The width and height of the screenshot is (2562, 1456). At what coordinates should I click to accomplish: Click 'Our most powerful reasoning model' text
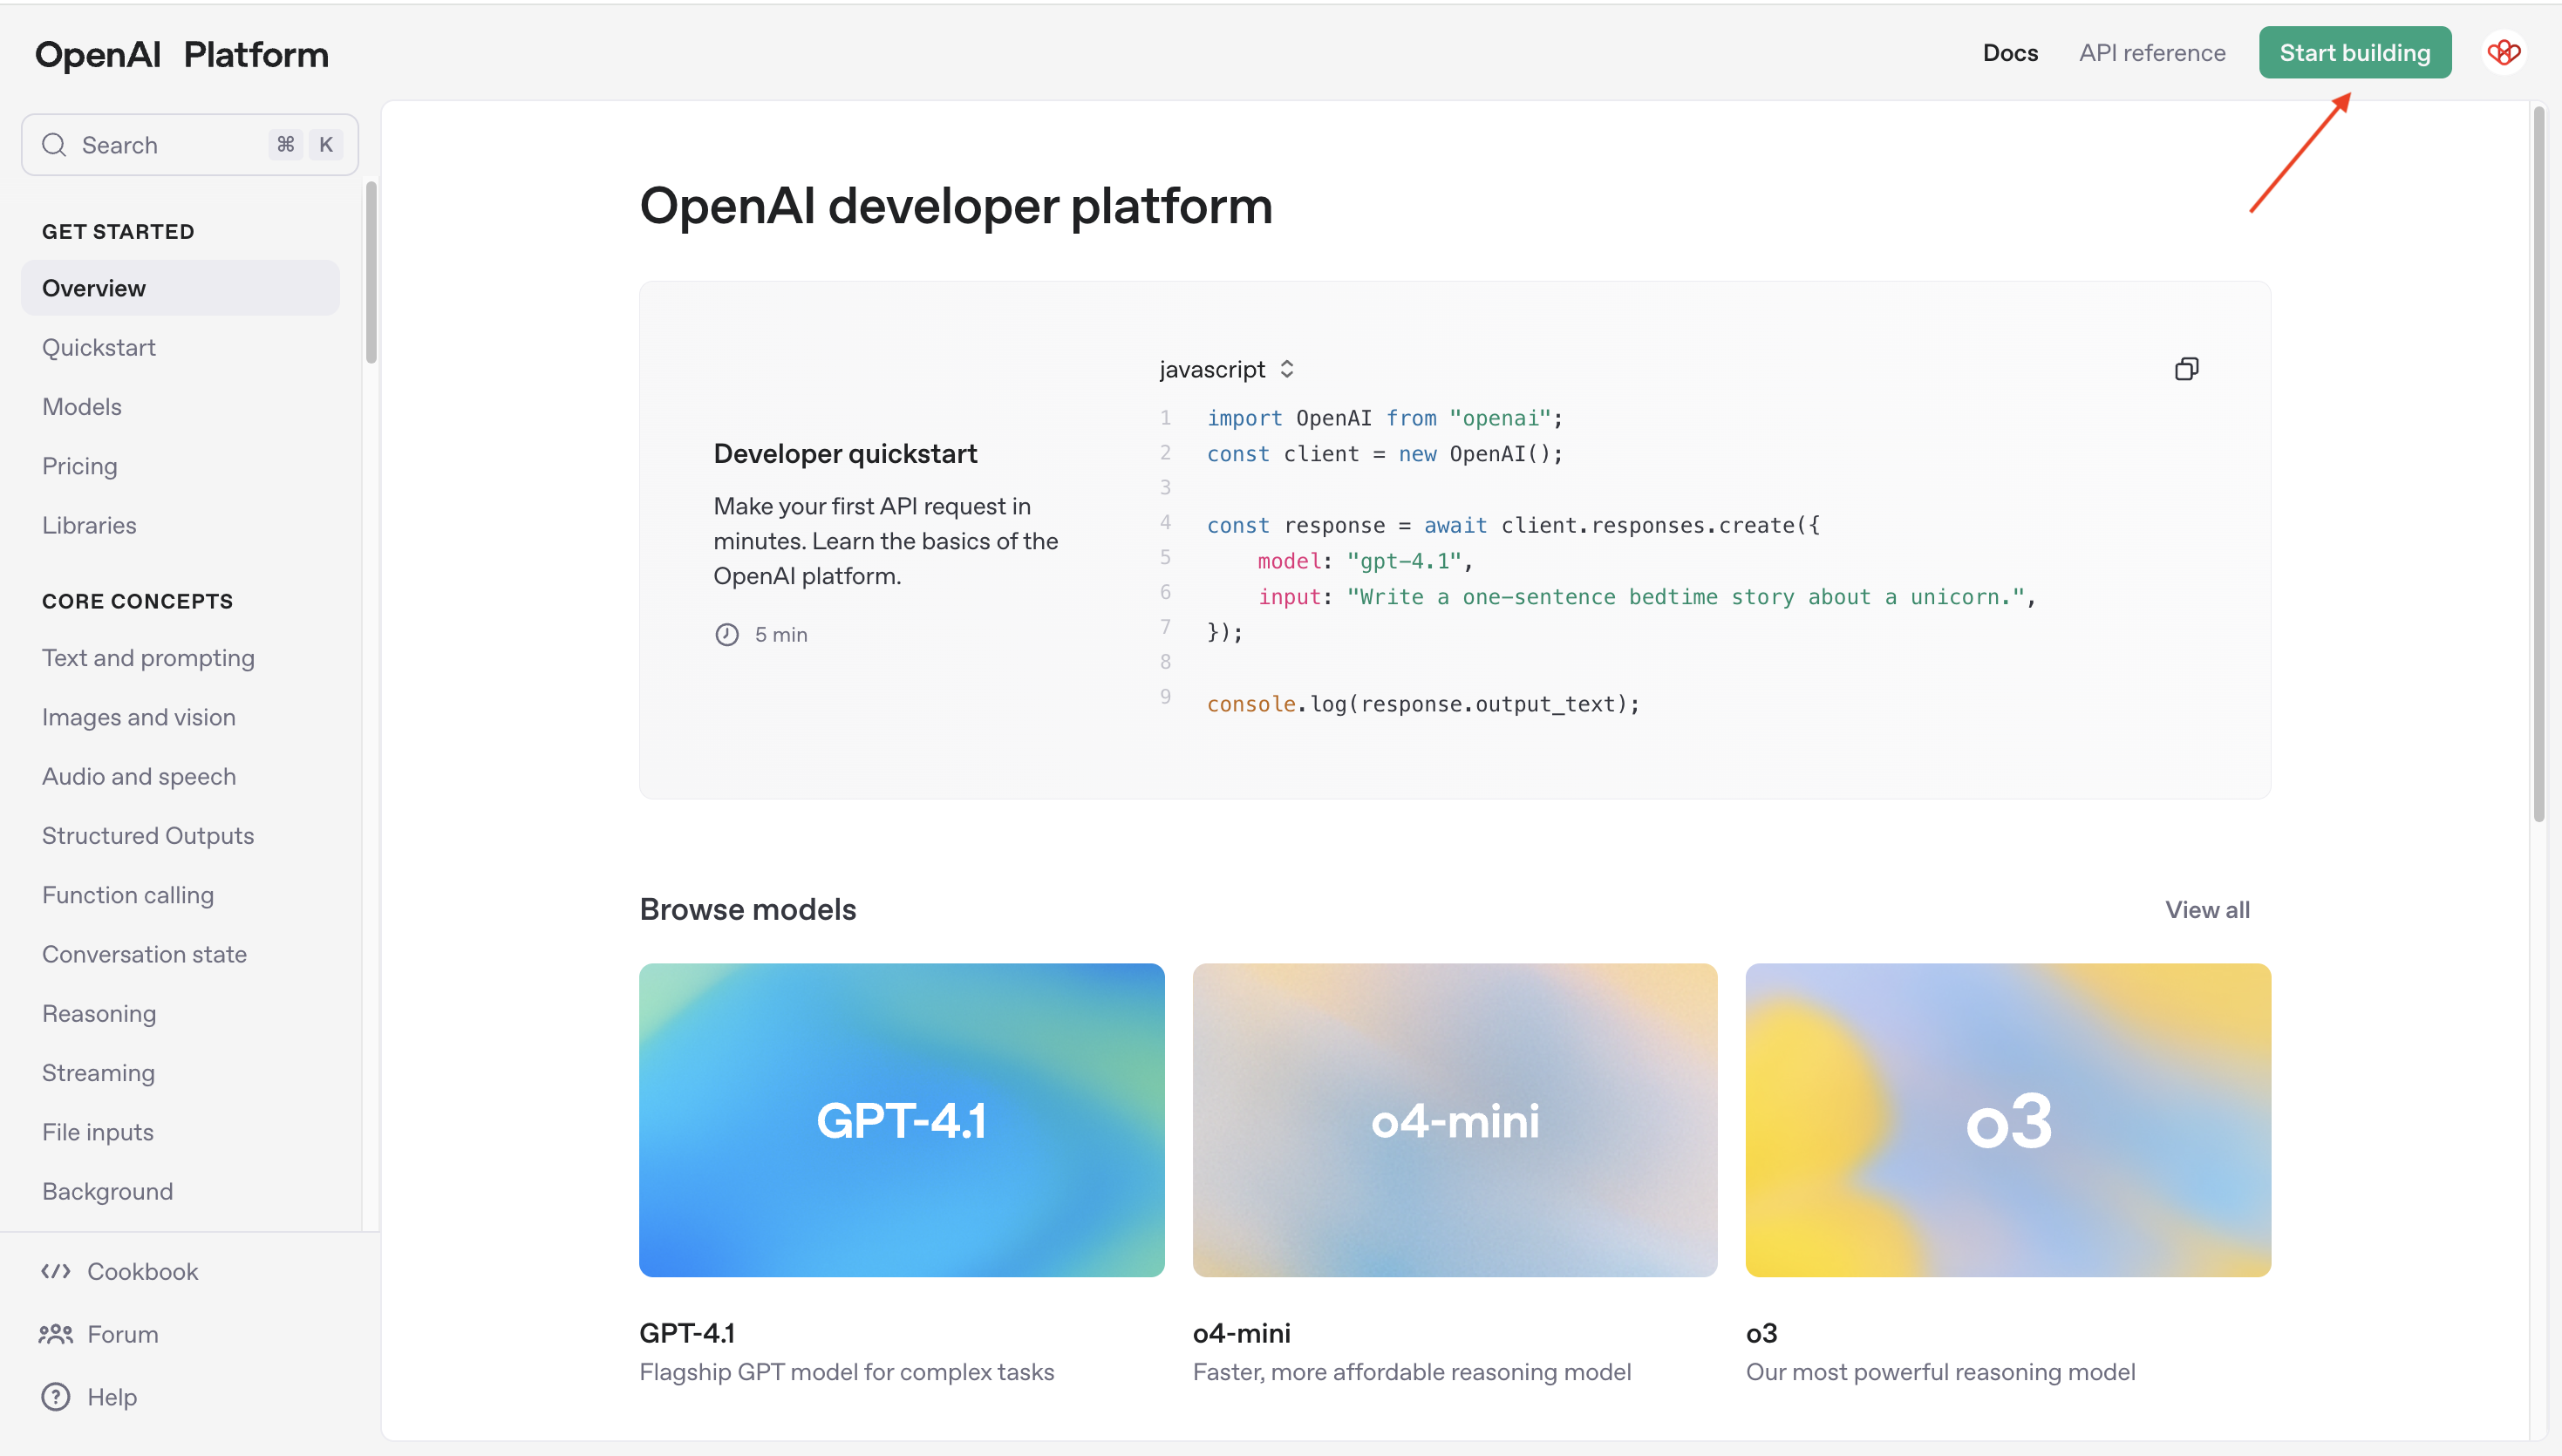coord(1940,1372)
